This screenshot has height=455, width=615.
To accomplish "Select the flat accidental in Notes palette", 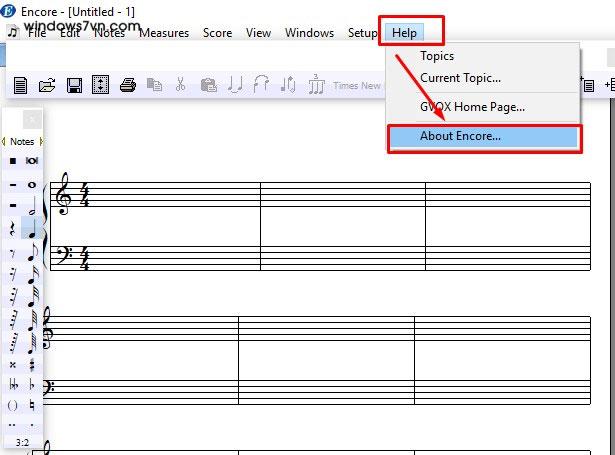I will point(32,384).
